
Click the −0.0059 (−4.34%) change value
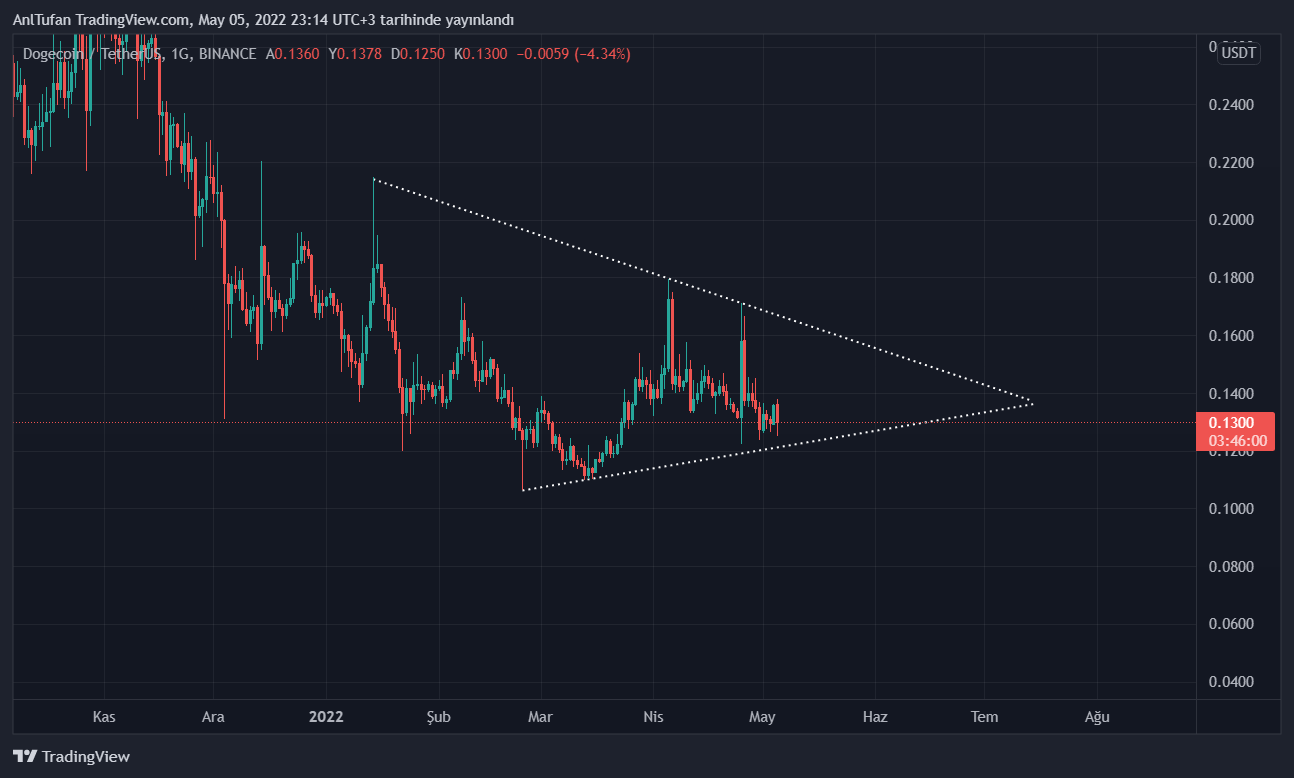click(x=573, y=54)
